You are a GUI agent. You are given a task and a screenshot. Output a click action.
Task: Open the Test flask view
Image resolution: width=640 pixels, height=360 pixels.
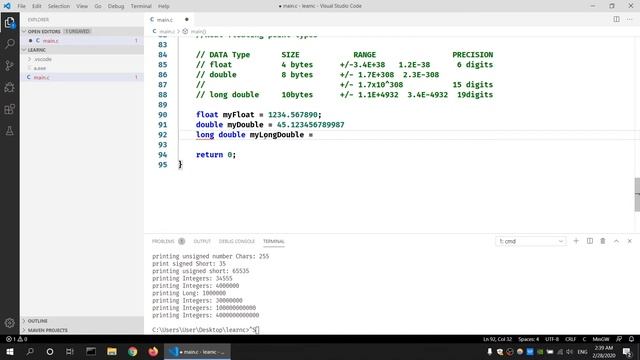coord(9,131)
